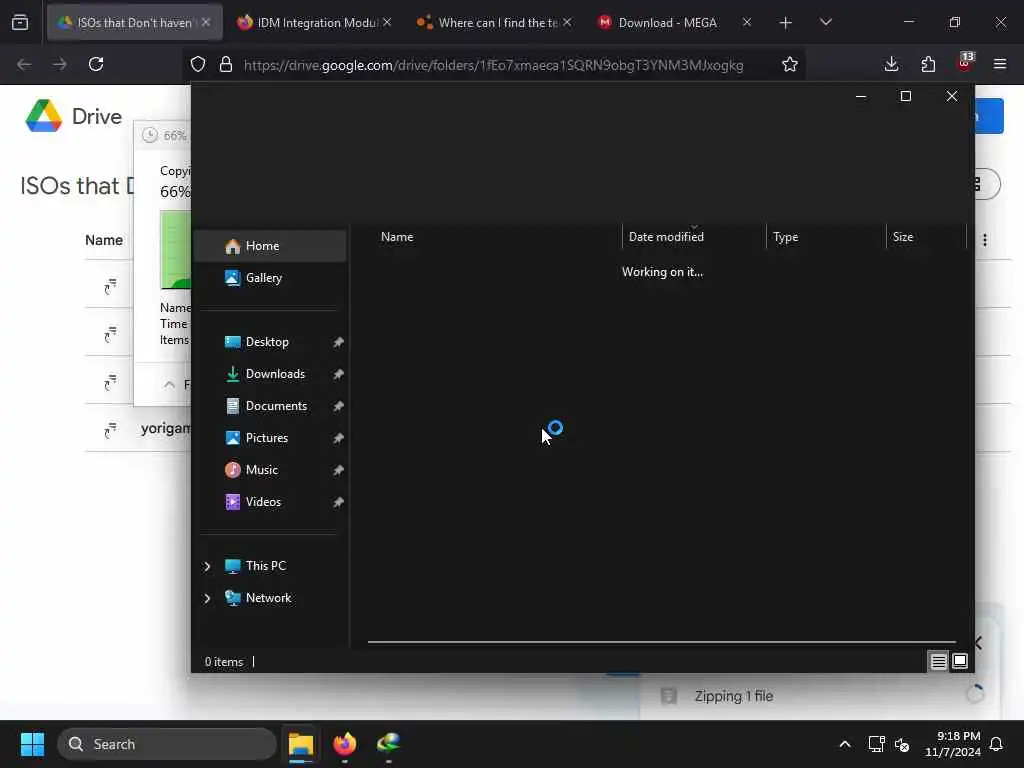Image resolution: width=1024 pixels, height=768 pixels.
Task: Click the copy progress graph bar
Action: pos(176,249)
